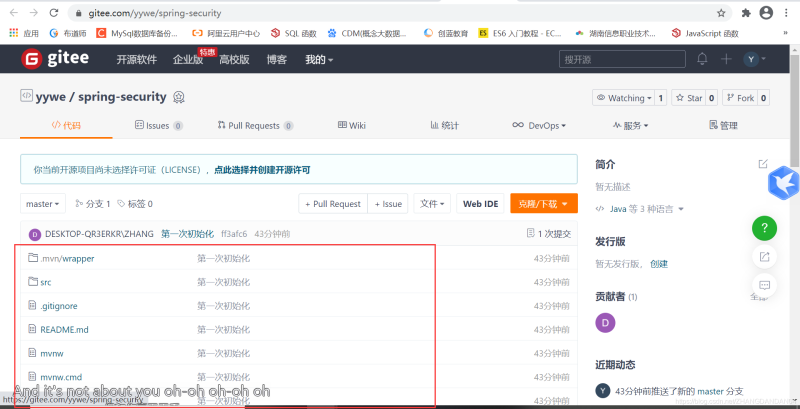Open the src folder
This screenshot has width=800, height=409.
click(x=45, y=282)
